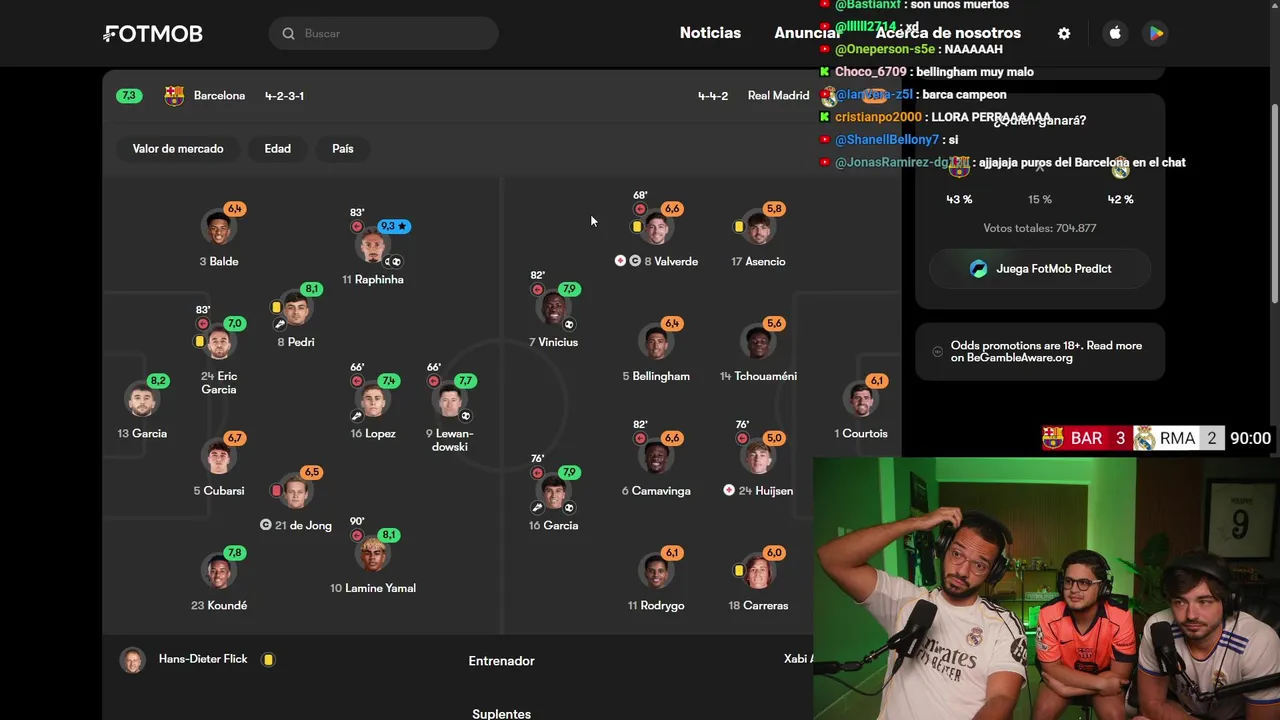Screen dimensions: 1280x720
Task: Vote Barcelona 43 % in poll
Action: click(959, 200)
